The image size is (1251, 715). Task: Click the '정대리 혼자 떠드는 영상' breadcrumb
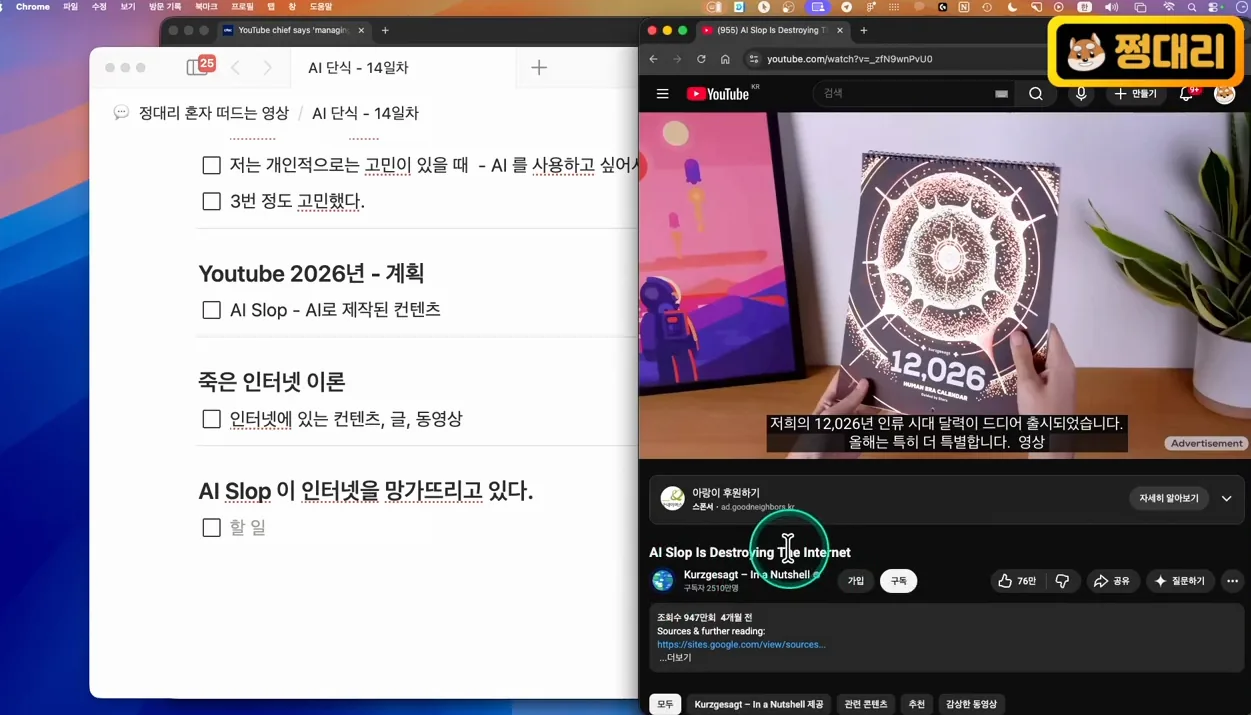coord(214,113)
